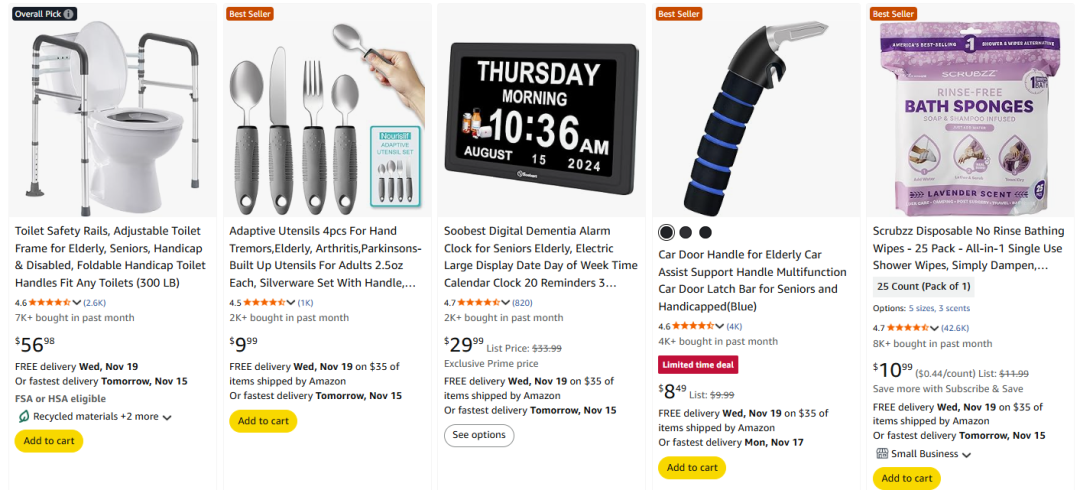The height and width of the screenshot is (490, 1080).
Task: Expand the Recycled materials +2 more details
Action: click(167, 417)
